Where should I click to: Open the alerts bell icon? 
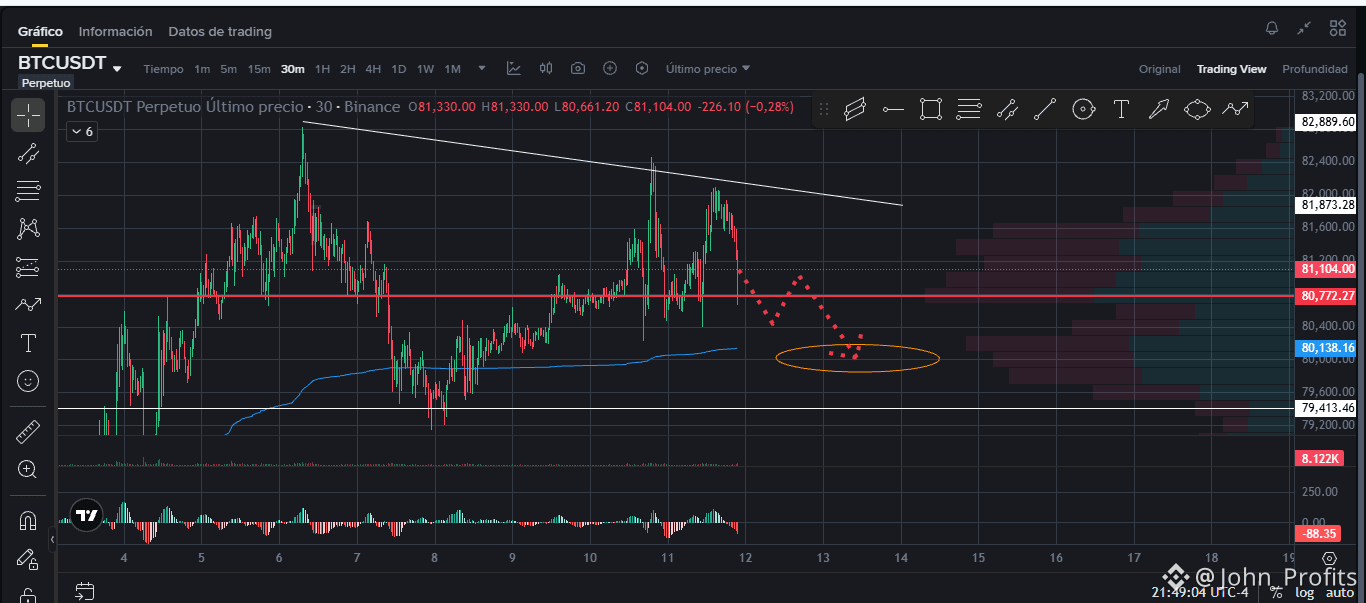(1272, 28)
